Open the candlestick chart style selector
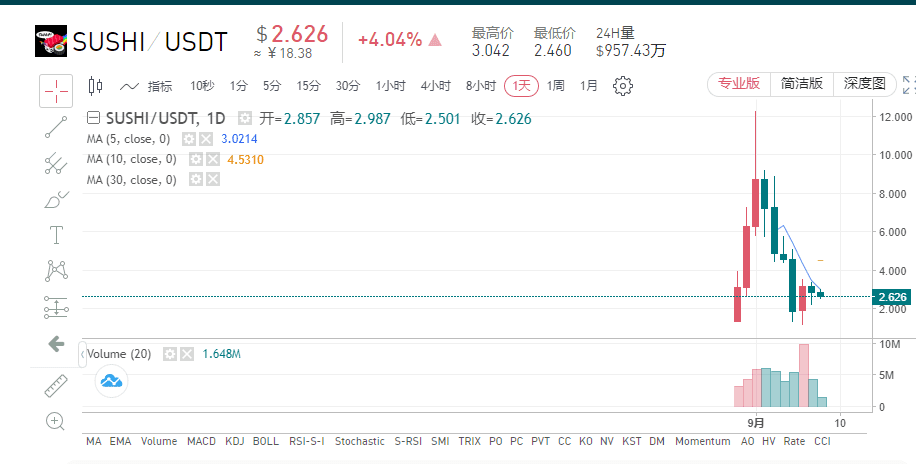 95,86
